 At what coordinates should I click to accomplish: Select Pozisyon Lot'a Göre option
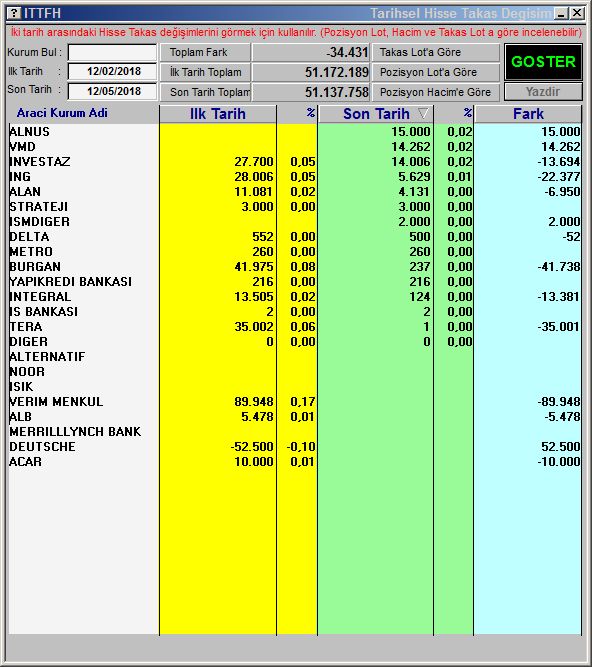(x=436, y=72)
